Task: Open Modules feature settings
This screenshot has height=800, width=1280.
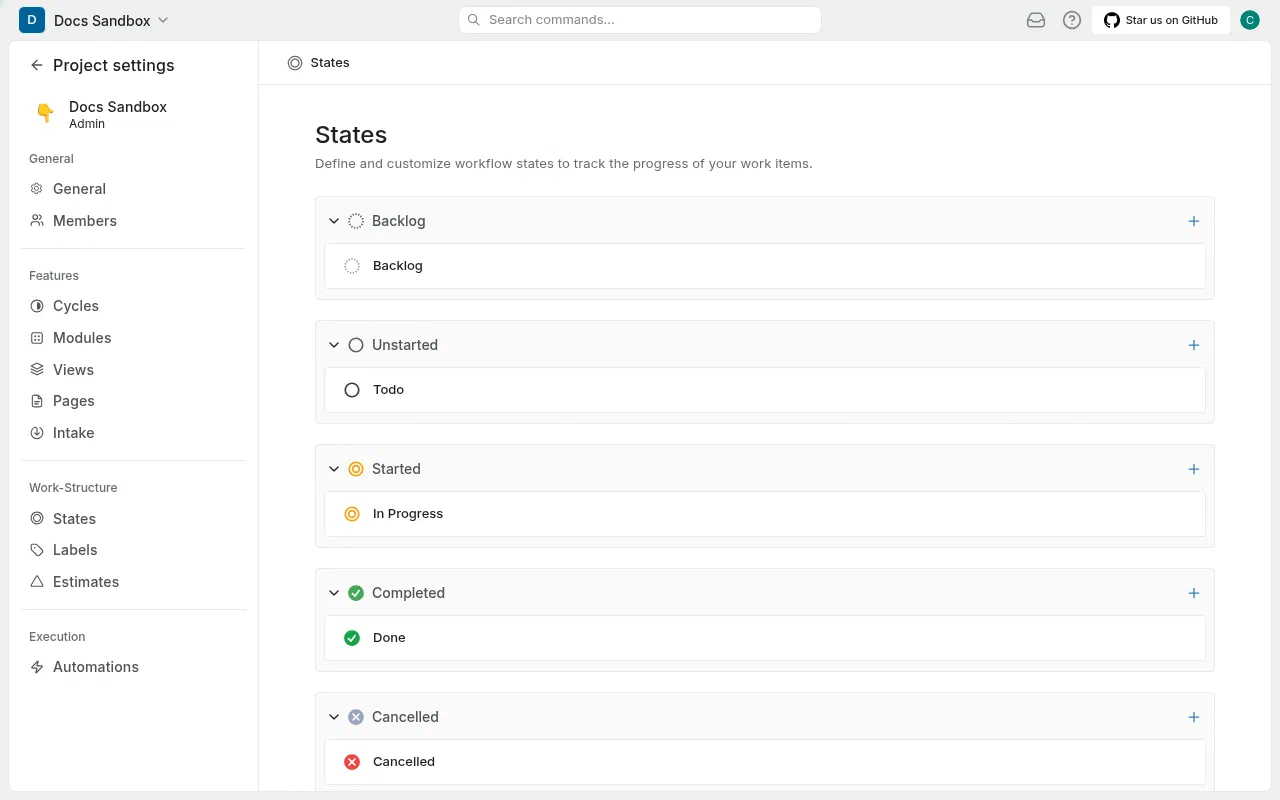Action: pyautogui.click(x=134, y=338)
